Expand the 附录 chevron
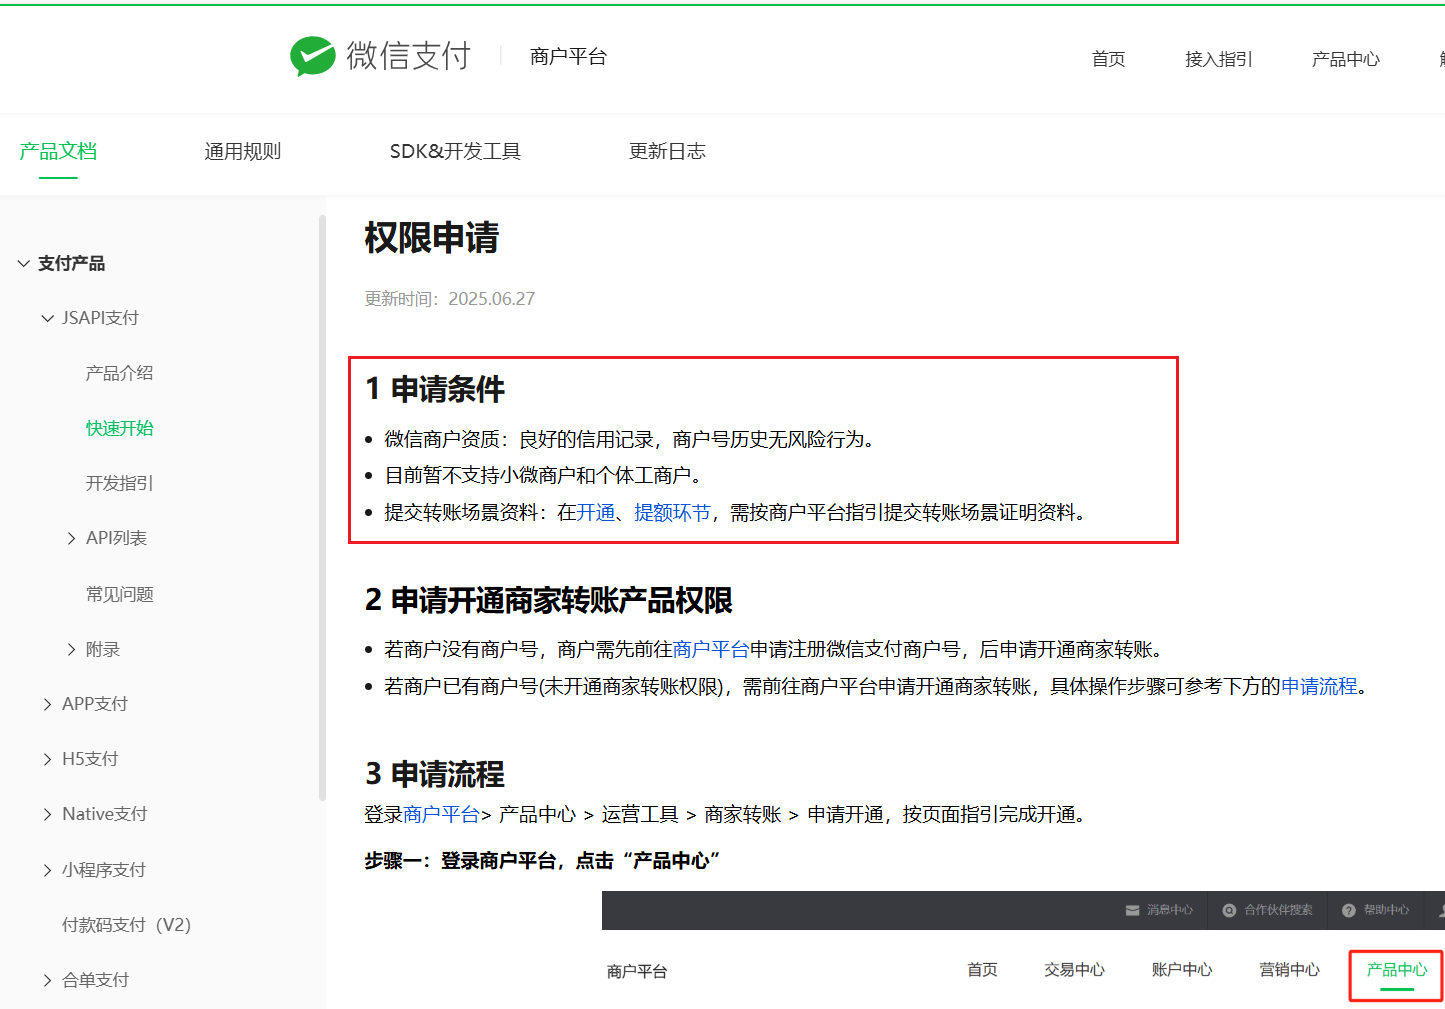 (71, 650)
